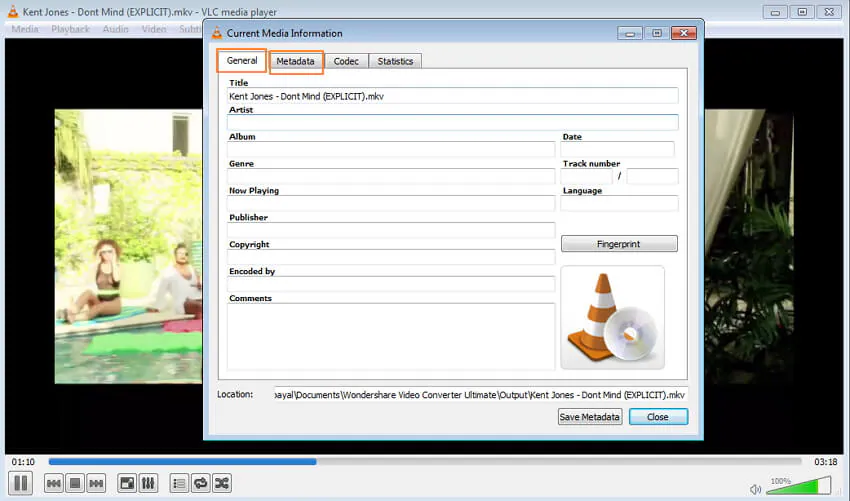Click the Language input field

pos(620,203)
